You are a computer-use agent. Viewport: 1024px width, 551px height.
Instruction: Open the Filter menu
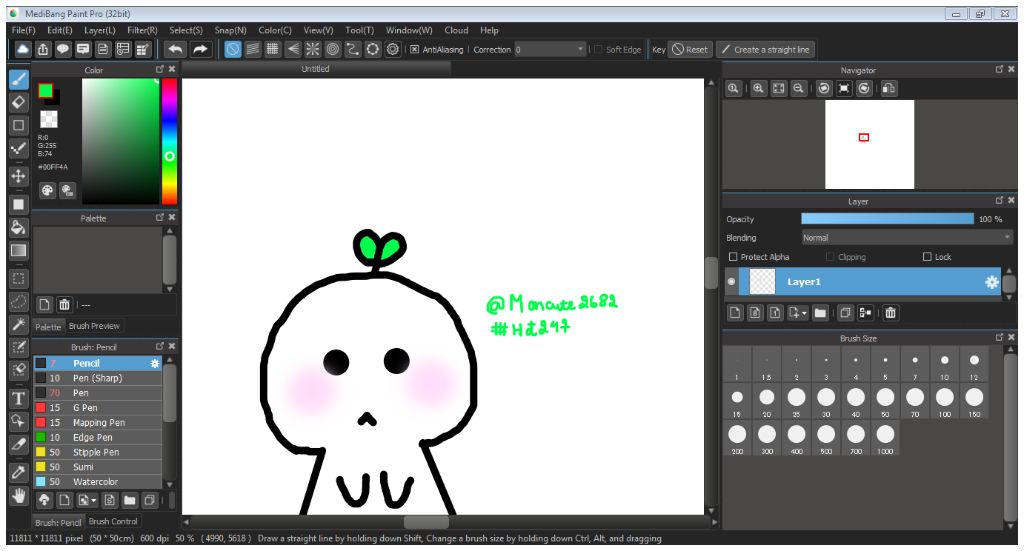tap(142, 31)
